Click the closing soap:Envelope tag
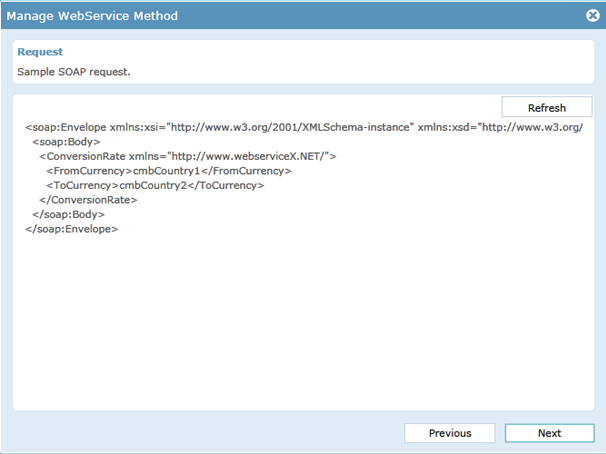The height and width of the screenshot is (454, 606). [x=71, y=229]
